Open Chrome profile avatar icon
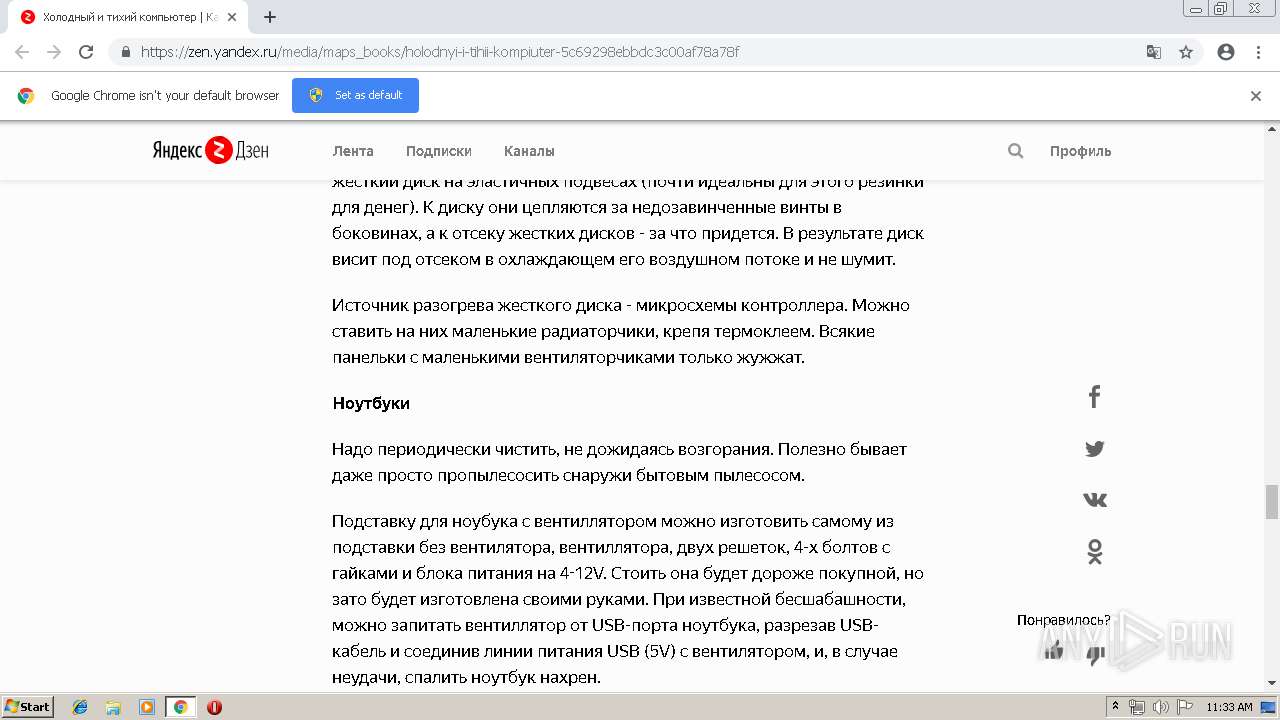1280x720 pixels. coord(1226,52)
